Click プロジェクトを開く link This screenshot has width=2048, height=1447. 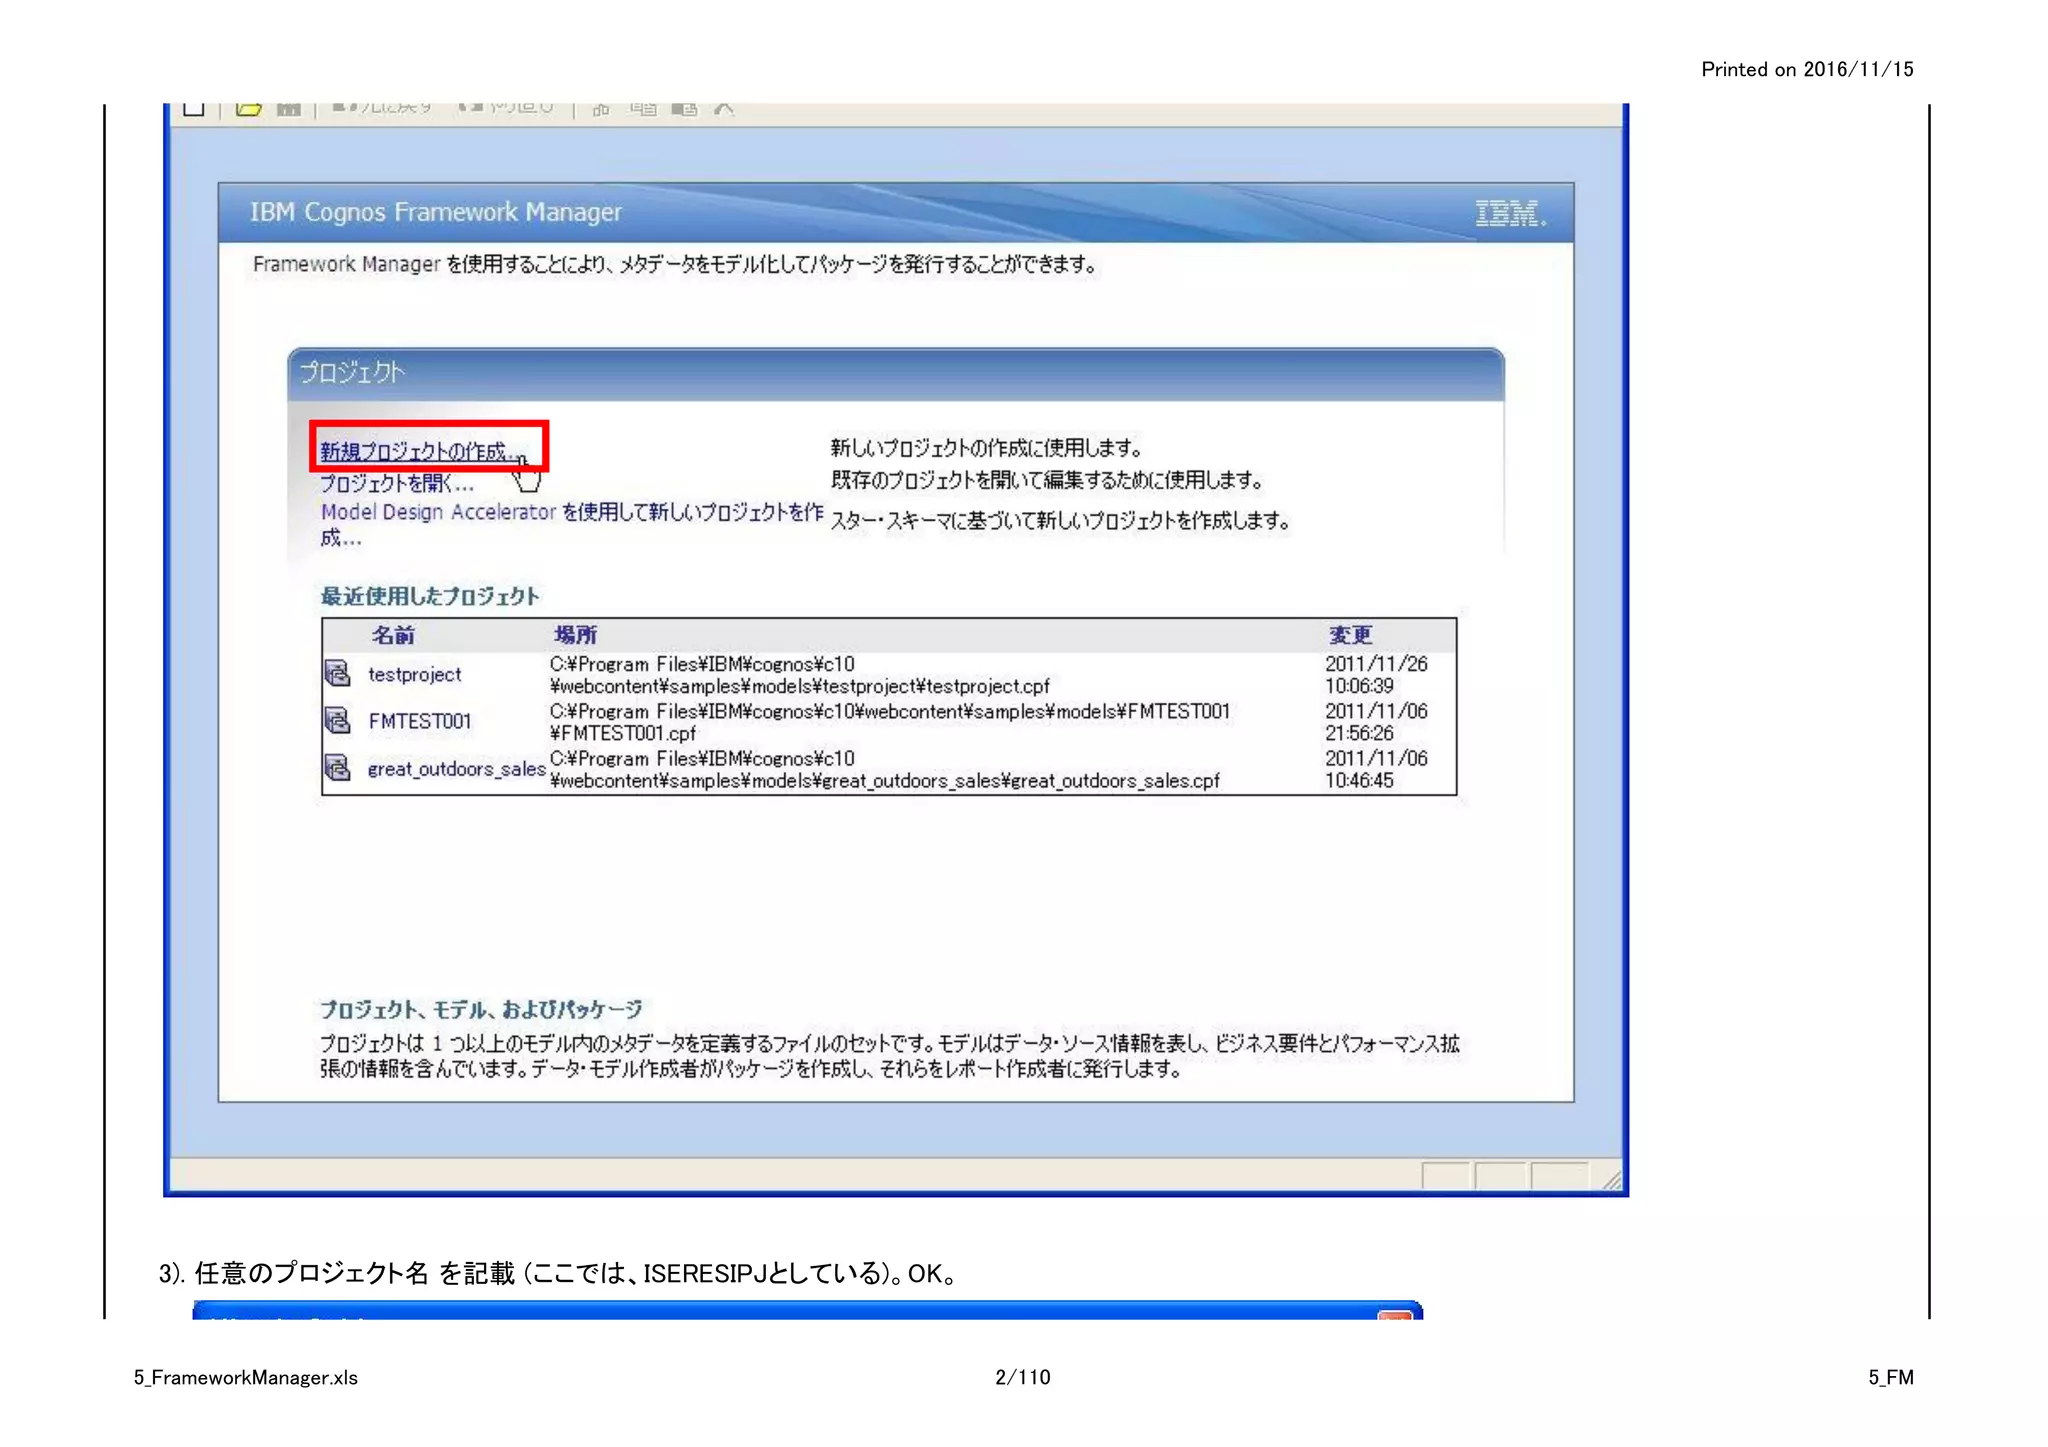click(396, 484)
